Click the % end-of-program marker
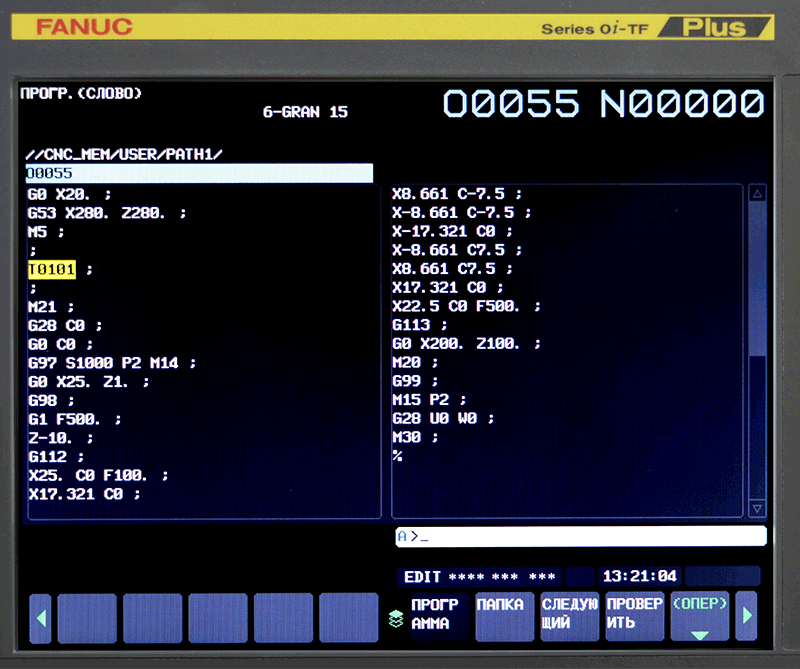Image resolution: width=800 pixels, height=669 pixels. point(397,456)
